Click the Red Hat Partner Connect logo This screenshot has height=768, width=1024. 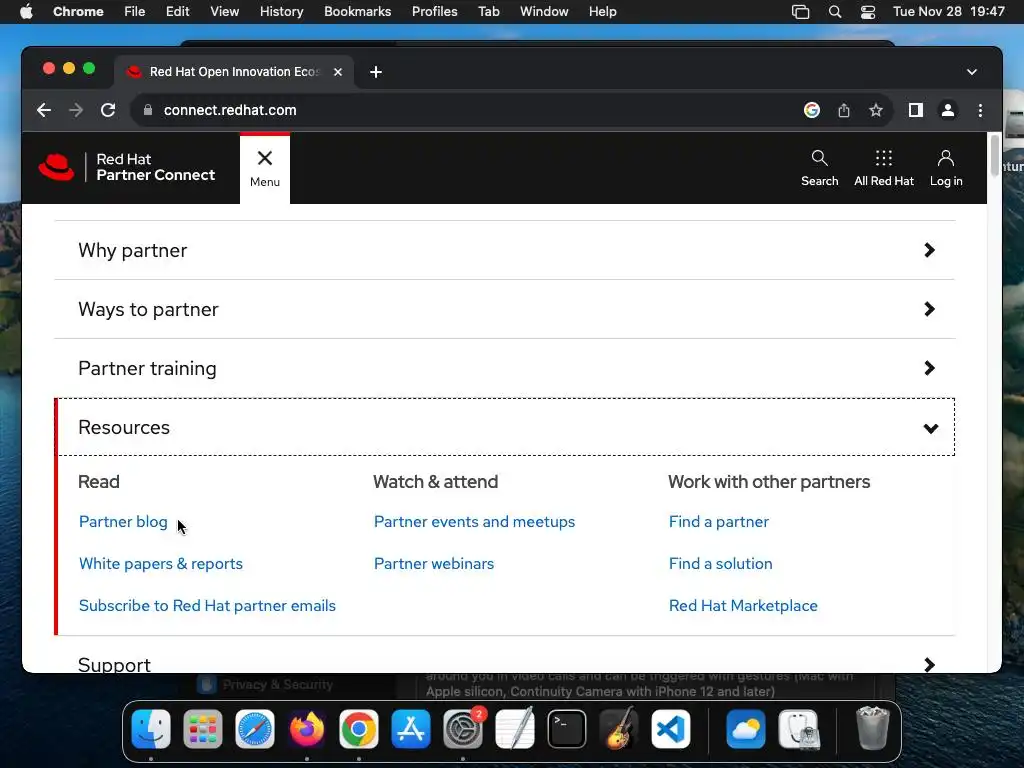pyautogui.click(x=127, y=167)
